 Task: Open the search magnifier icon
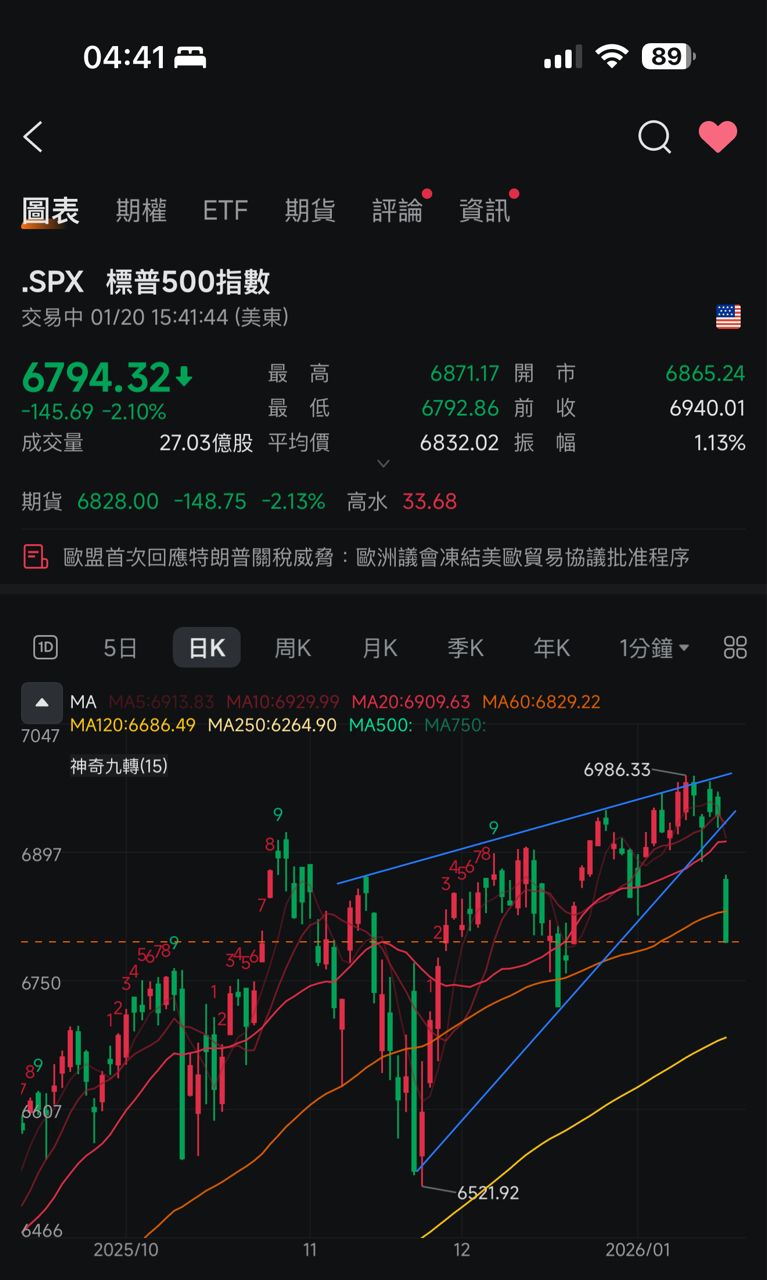[x=654, y=137]
